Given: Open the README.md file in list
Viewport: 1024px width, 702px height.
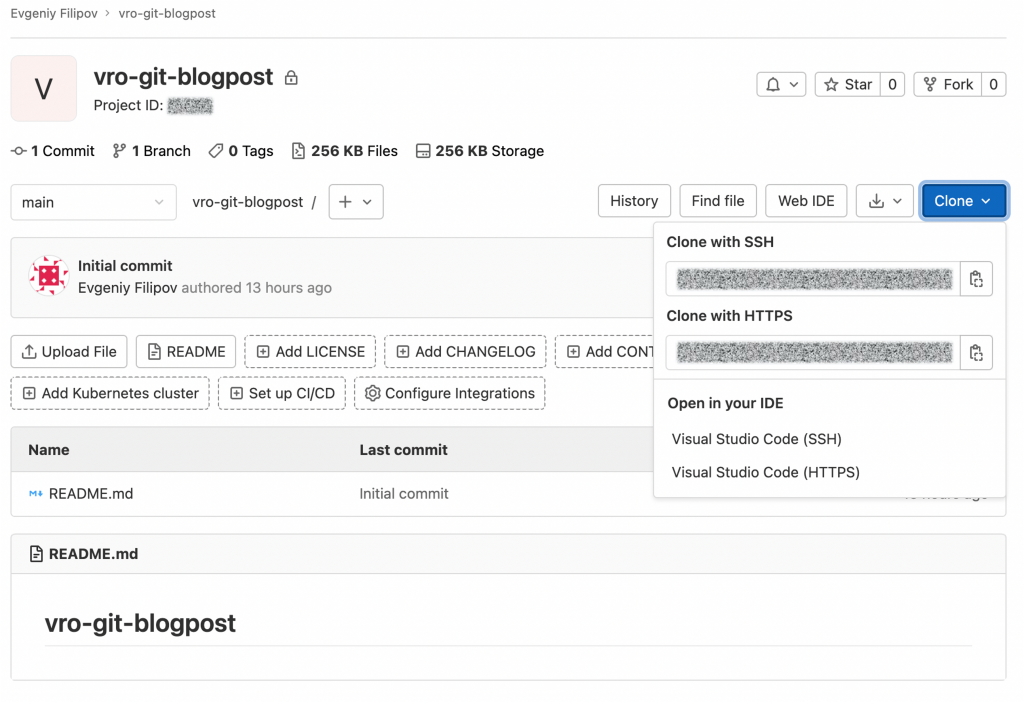Looking at the screenshot, I should point(90,493).
